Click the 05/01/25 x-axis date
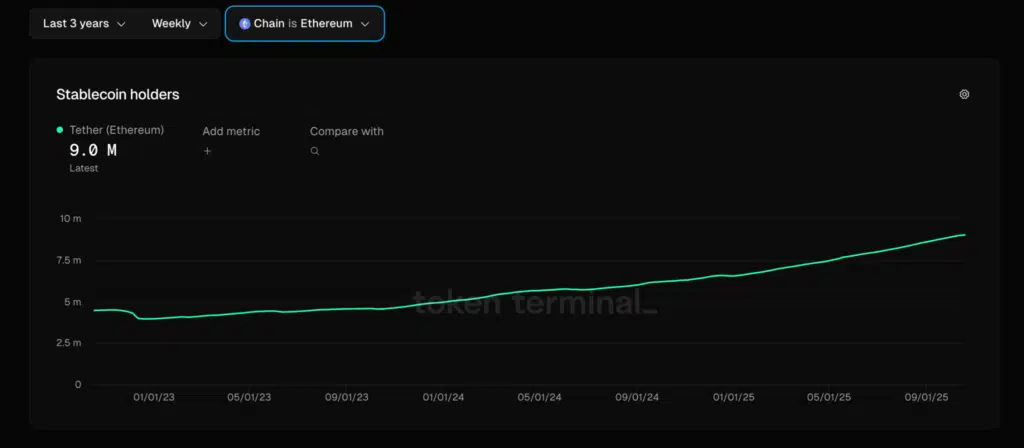 pos(829,397)
